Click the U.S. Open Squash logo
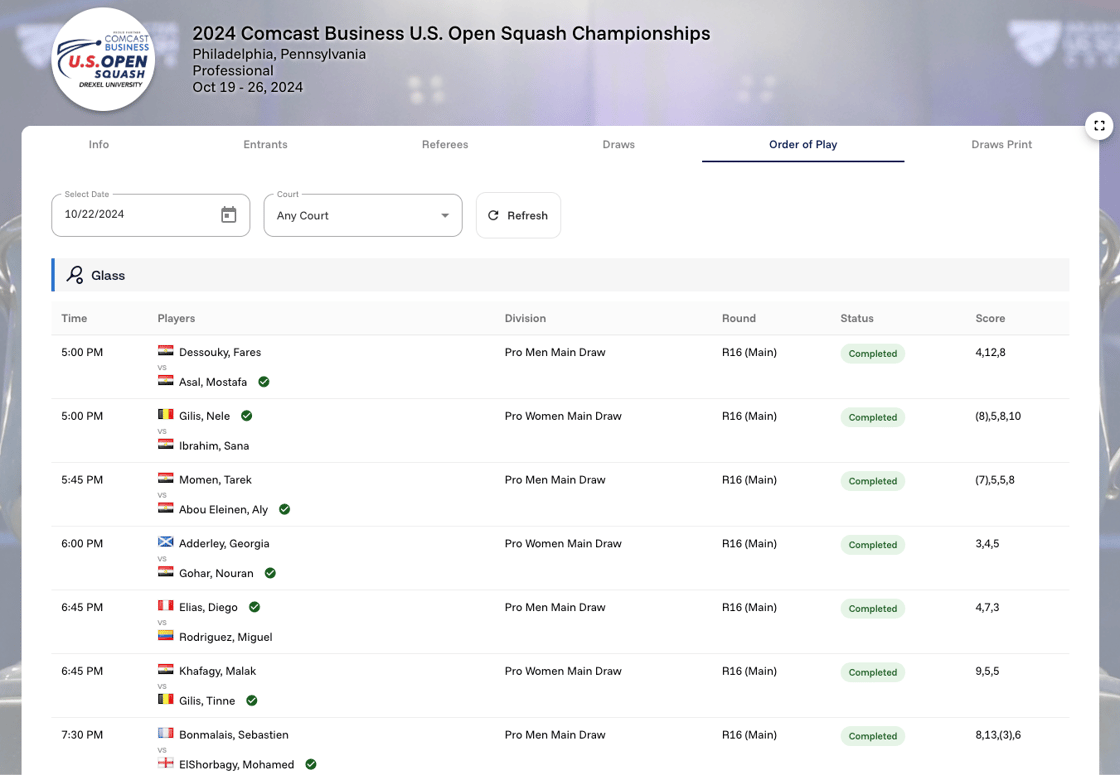Screen dimensions: 1120x775 tap(104, 60)
